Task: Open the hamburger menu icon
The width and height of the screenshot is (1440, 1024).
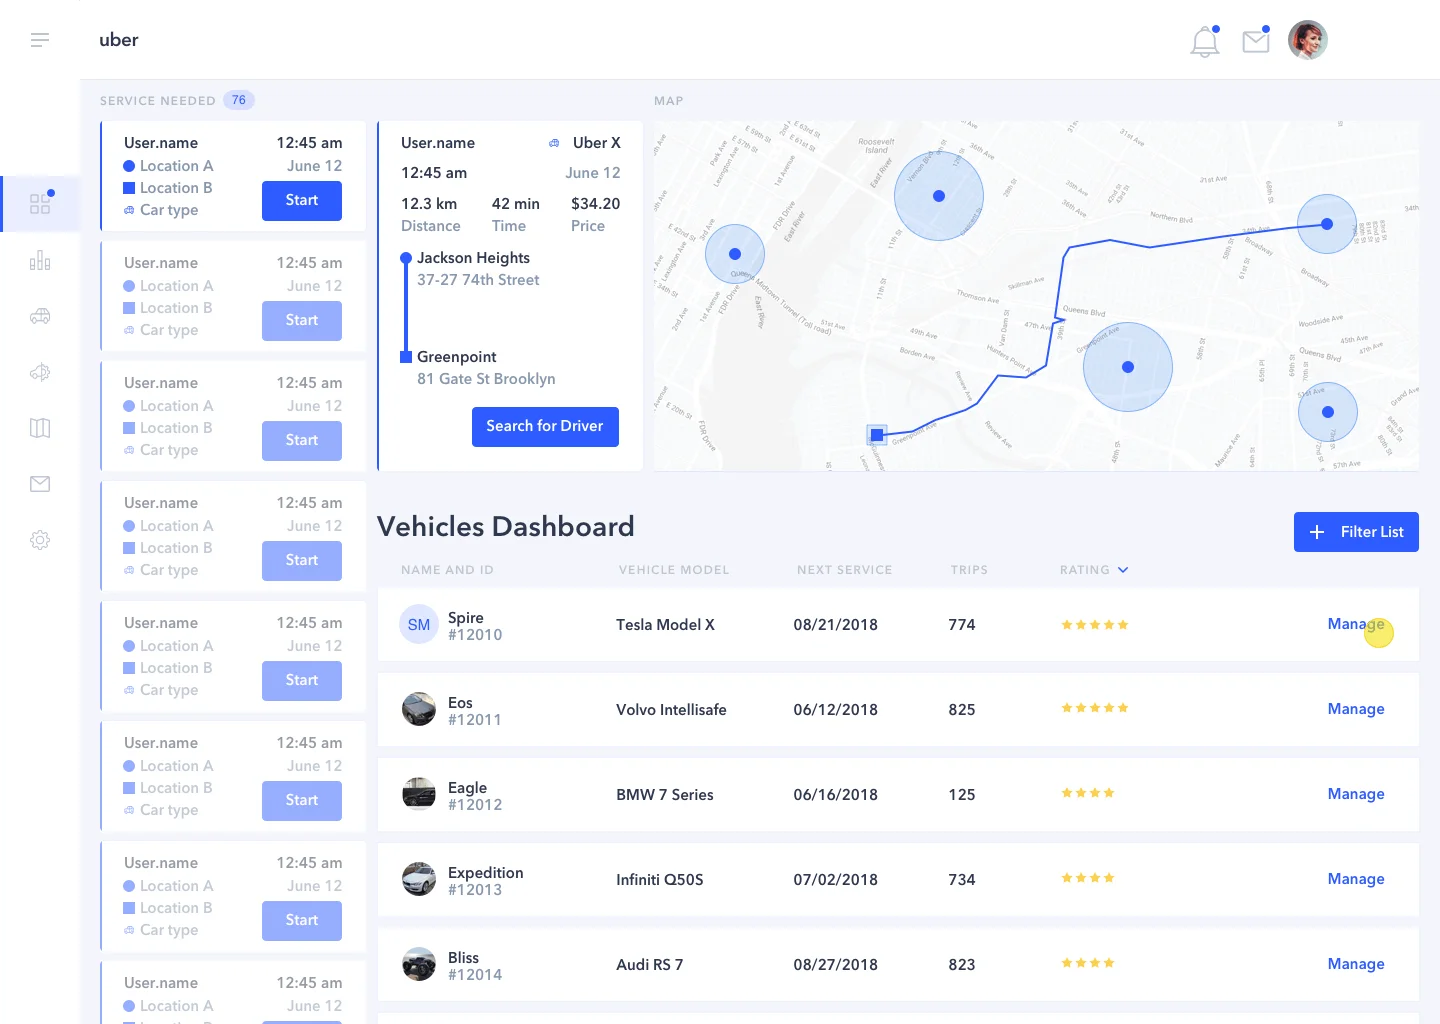Action: 40,40
